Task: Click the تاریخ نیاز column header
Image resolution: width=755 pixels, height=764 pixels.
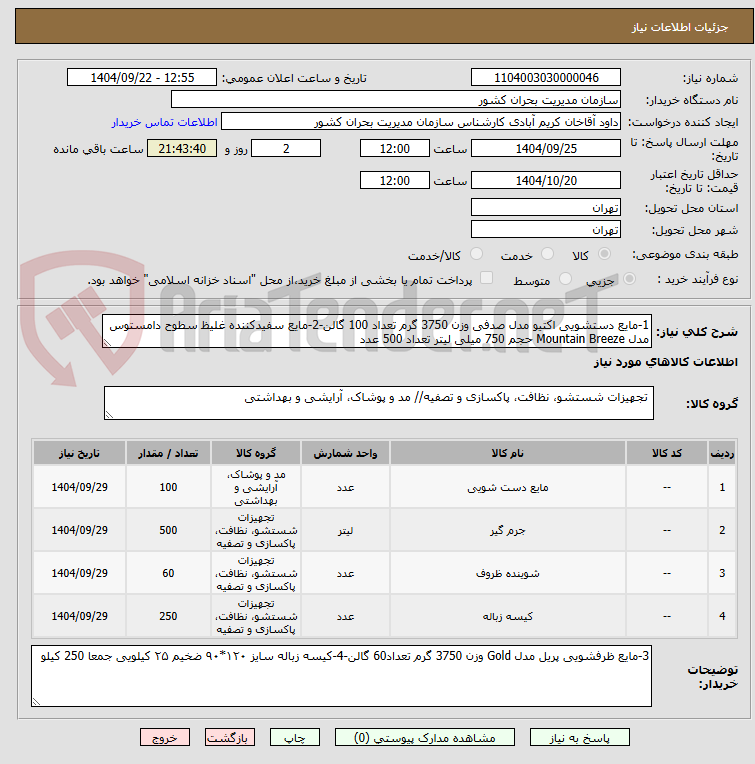Action: tap(79, 453)
